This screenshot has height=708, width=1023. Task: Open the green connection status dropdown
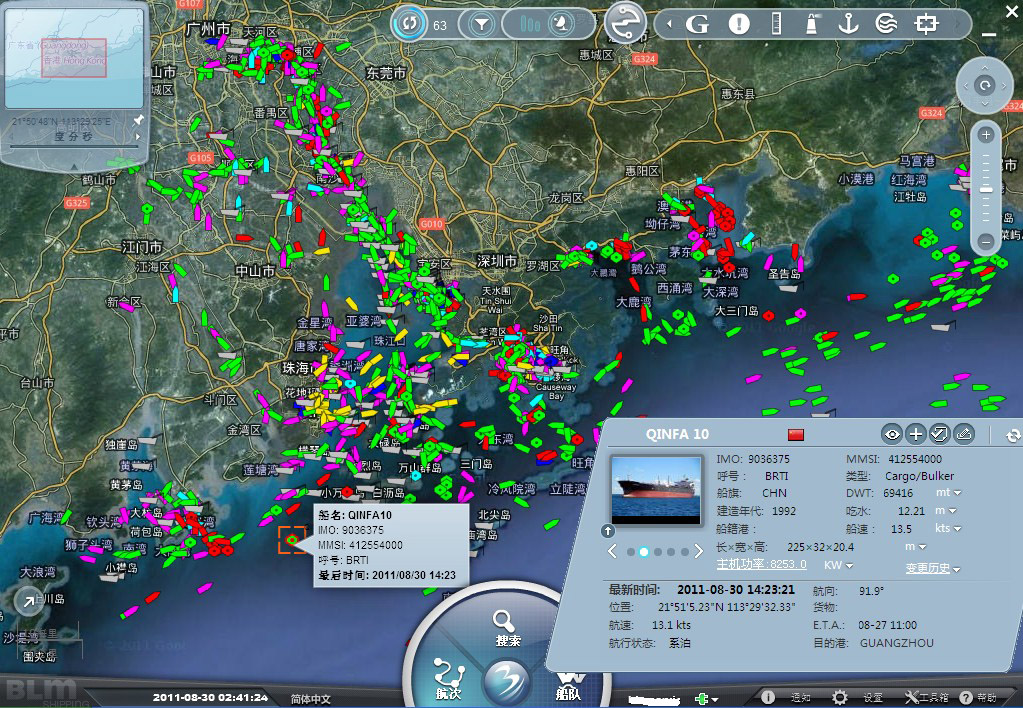706,698
